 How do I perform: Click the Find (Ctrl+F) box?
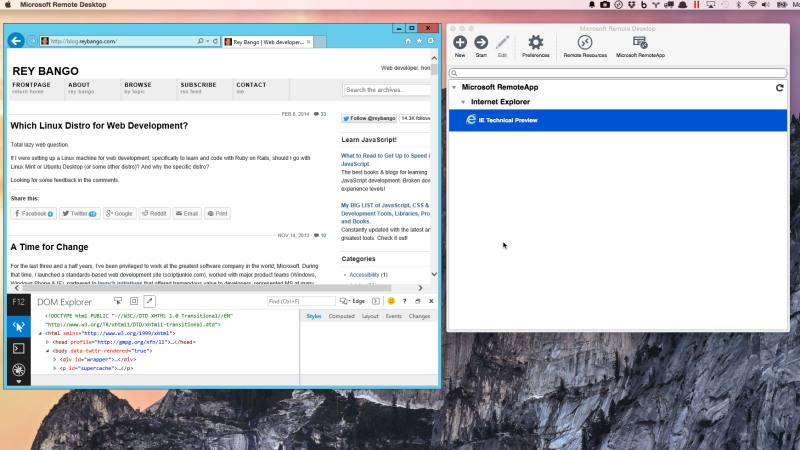301,302
